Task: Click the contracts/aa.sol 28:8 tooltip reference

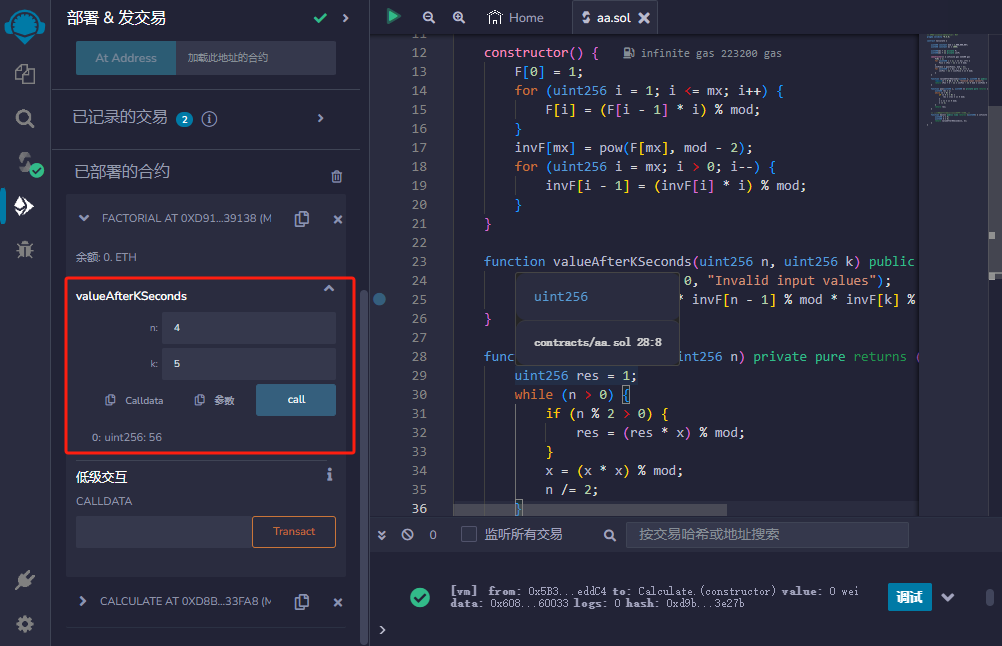Action: coord(597,342)
